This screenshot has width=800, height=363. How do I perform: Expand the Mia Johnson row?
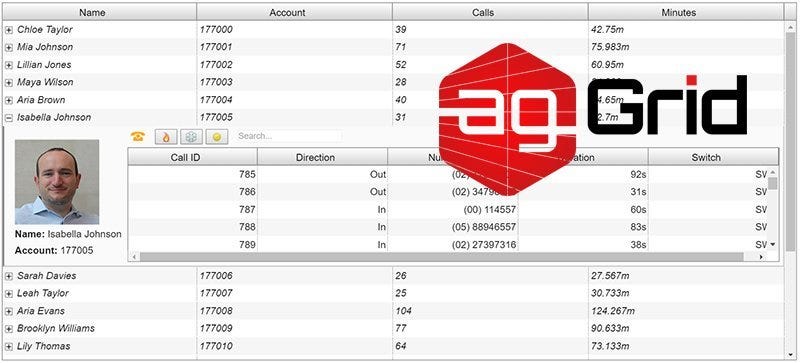[9, 47]
